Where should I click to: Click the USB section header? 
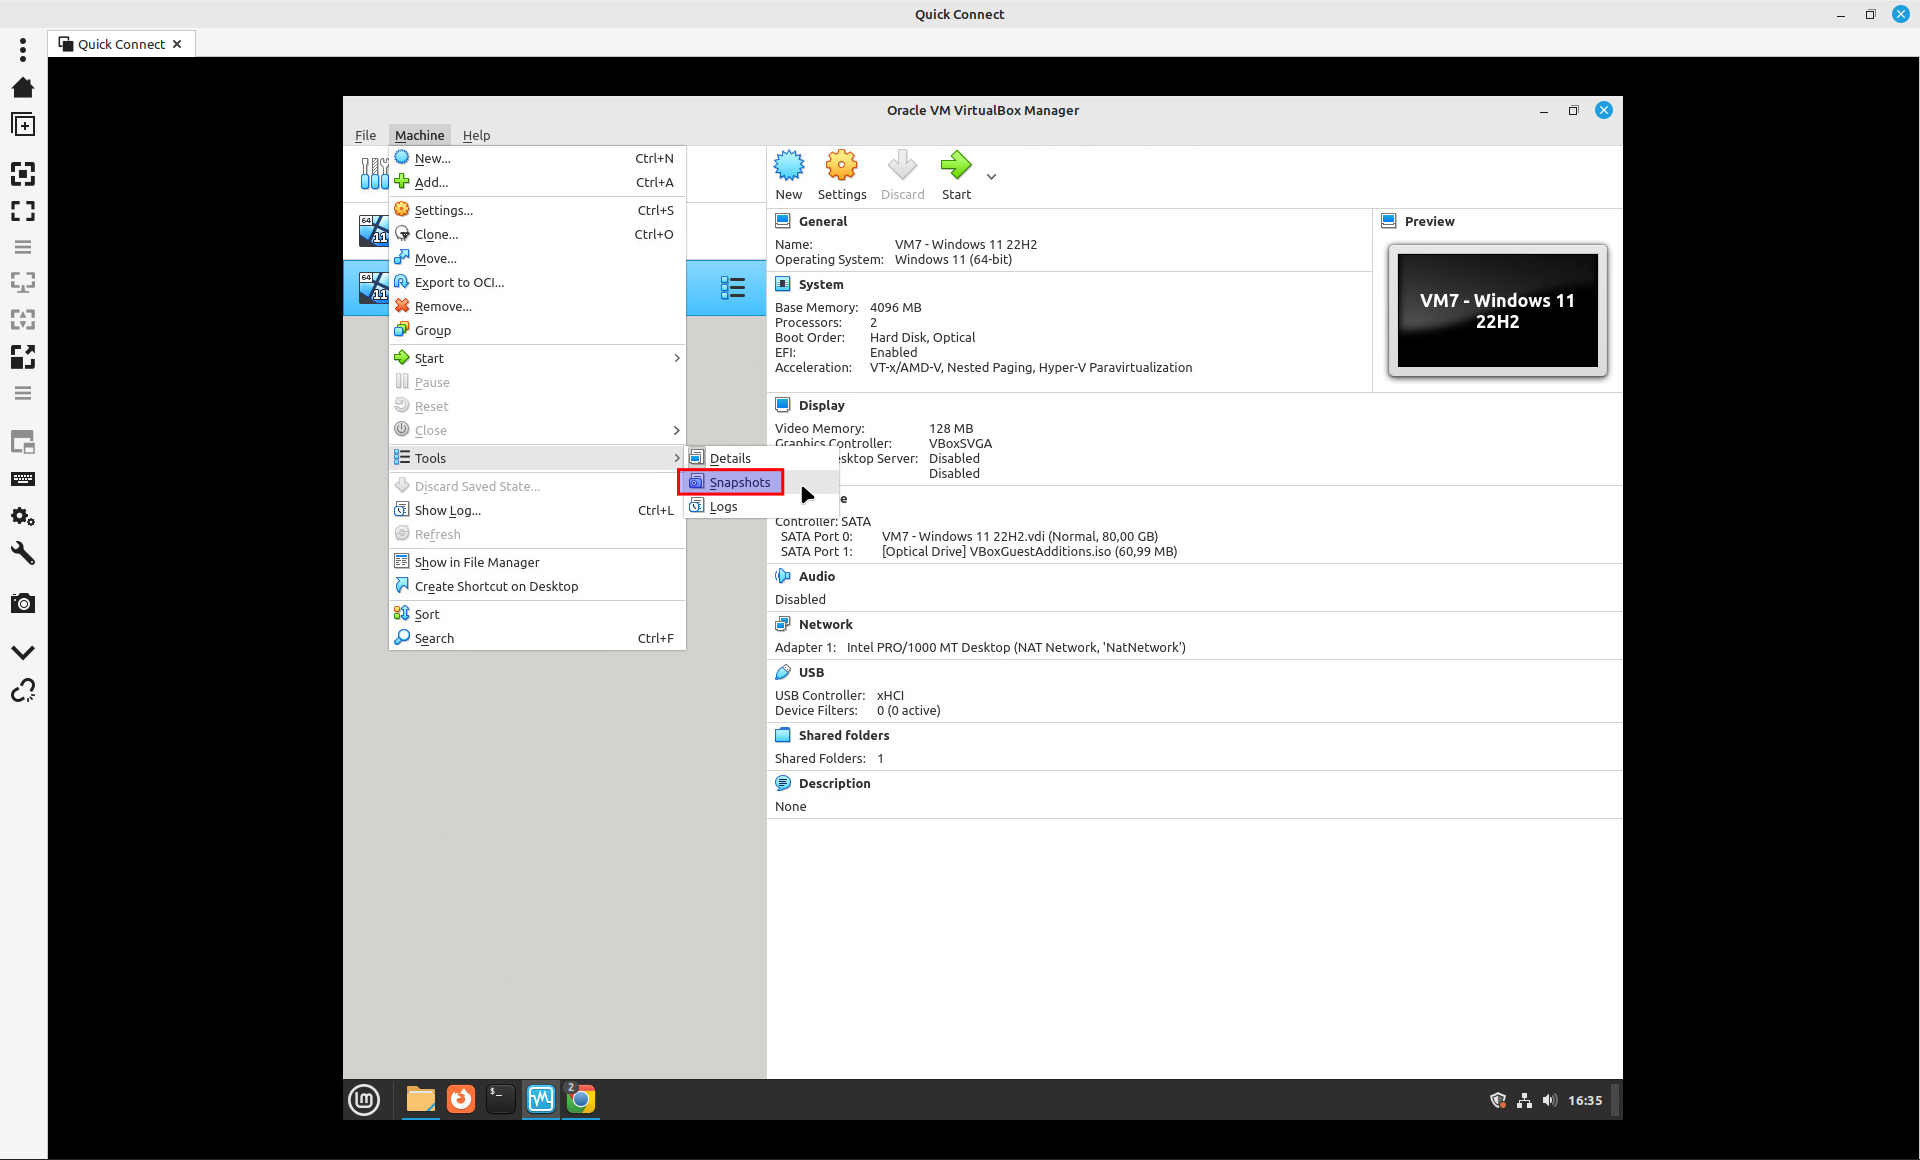point(811,672)
